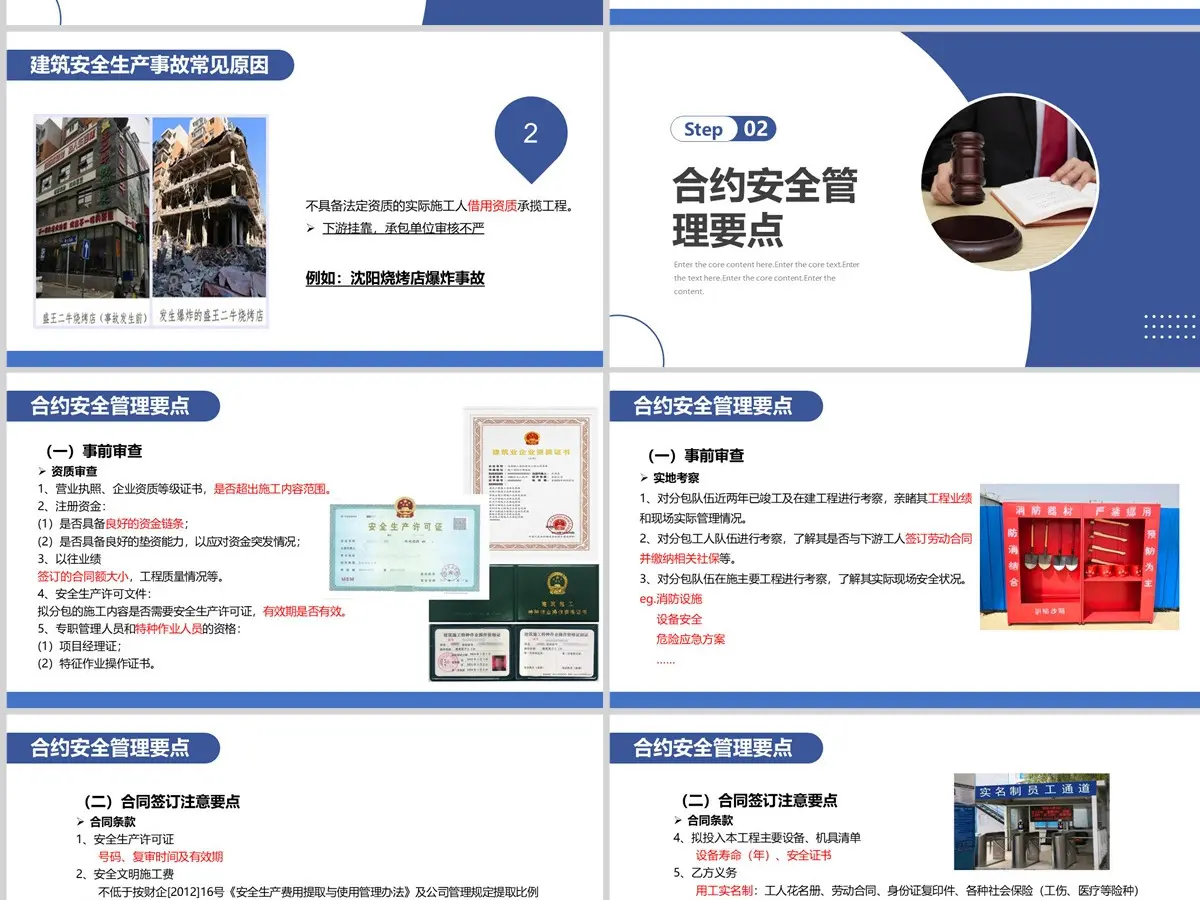Select the 建筑业企业资质证书 certificate image

(x=532, y=480)
